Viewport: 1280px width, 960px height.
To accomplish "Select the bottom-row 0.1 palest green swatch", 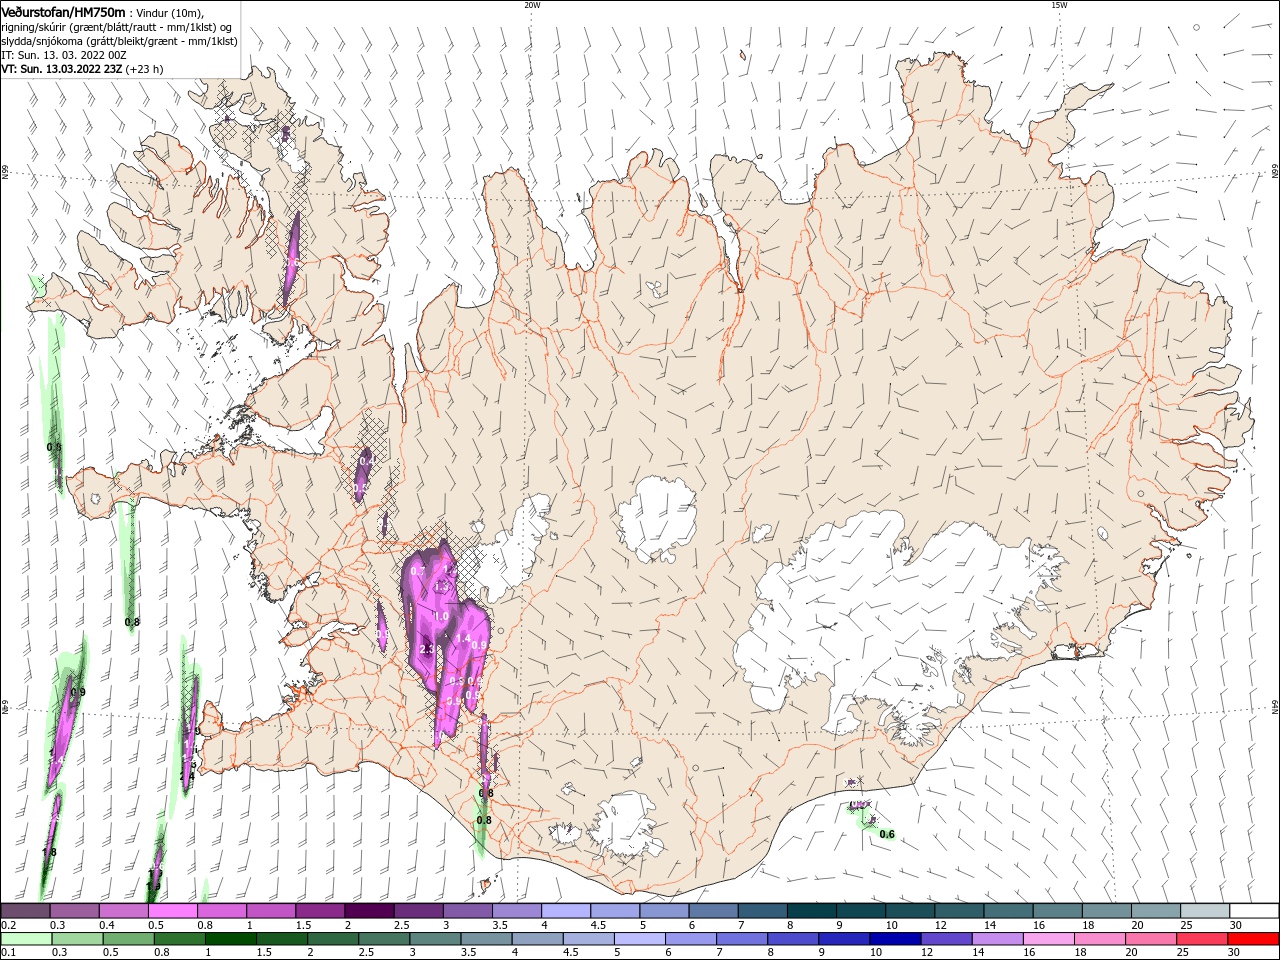I will coord(26,939).
